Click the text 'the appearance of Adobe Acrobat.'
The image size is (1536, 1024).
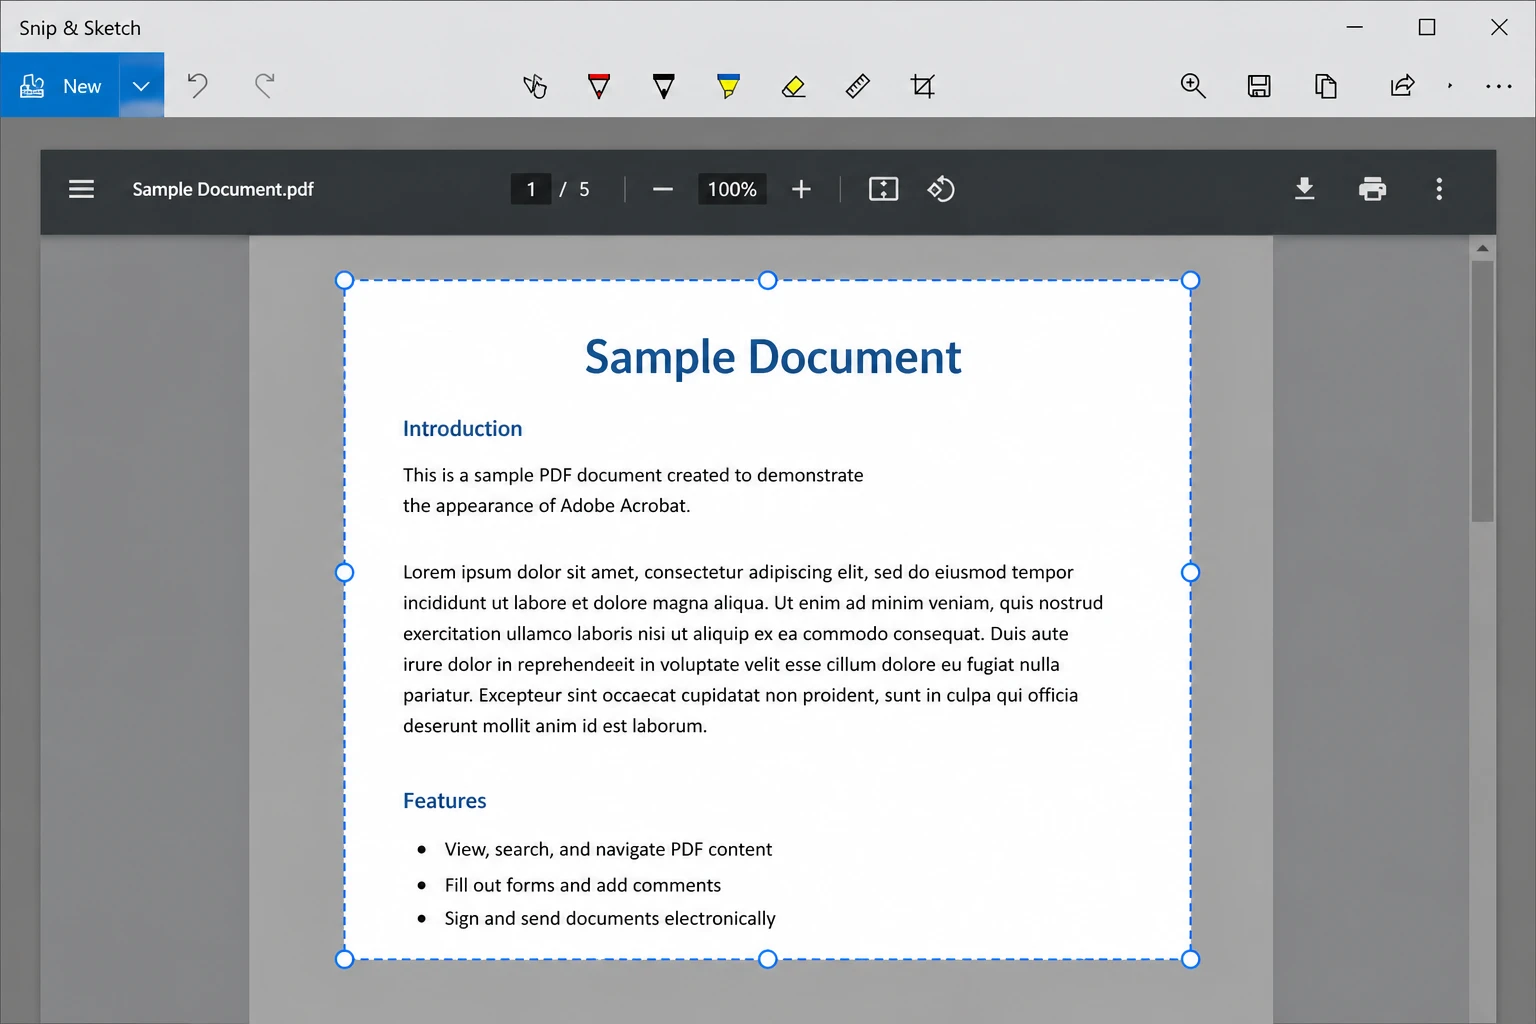pyautogui.click(x=547, y=505)
